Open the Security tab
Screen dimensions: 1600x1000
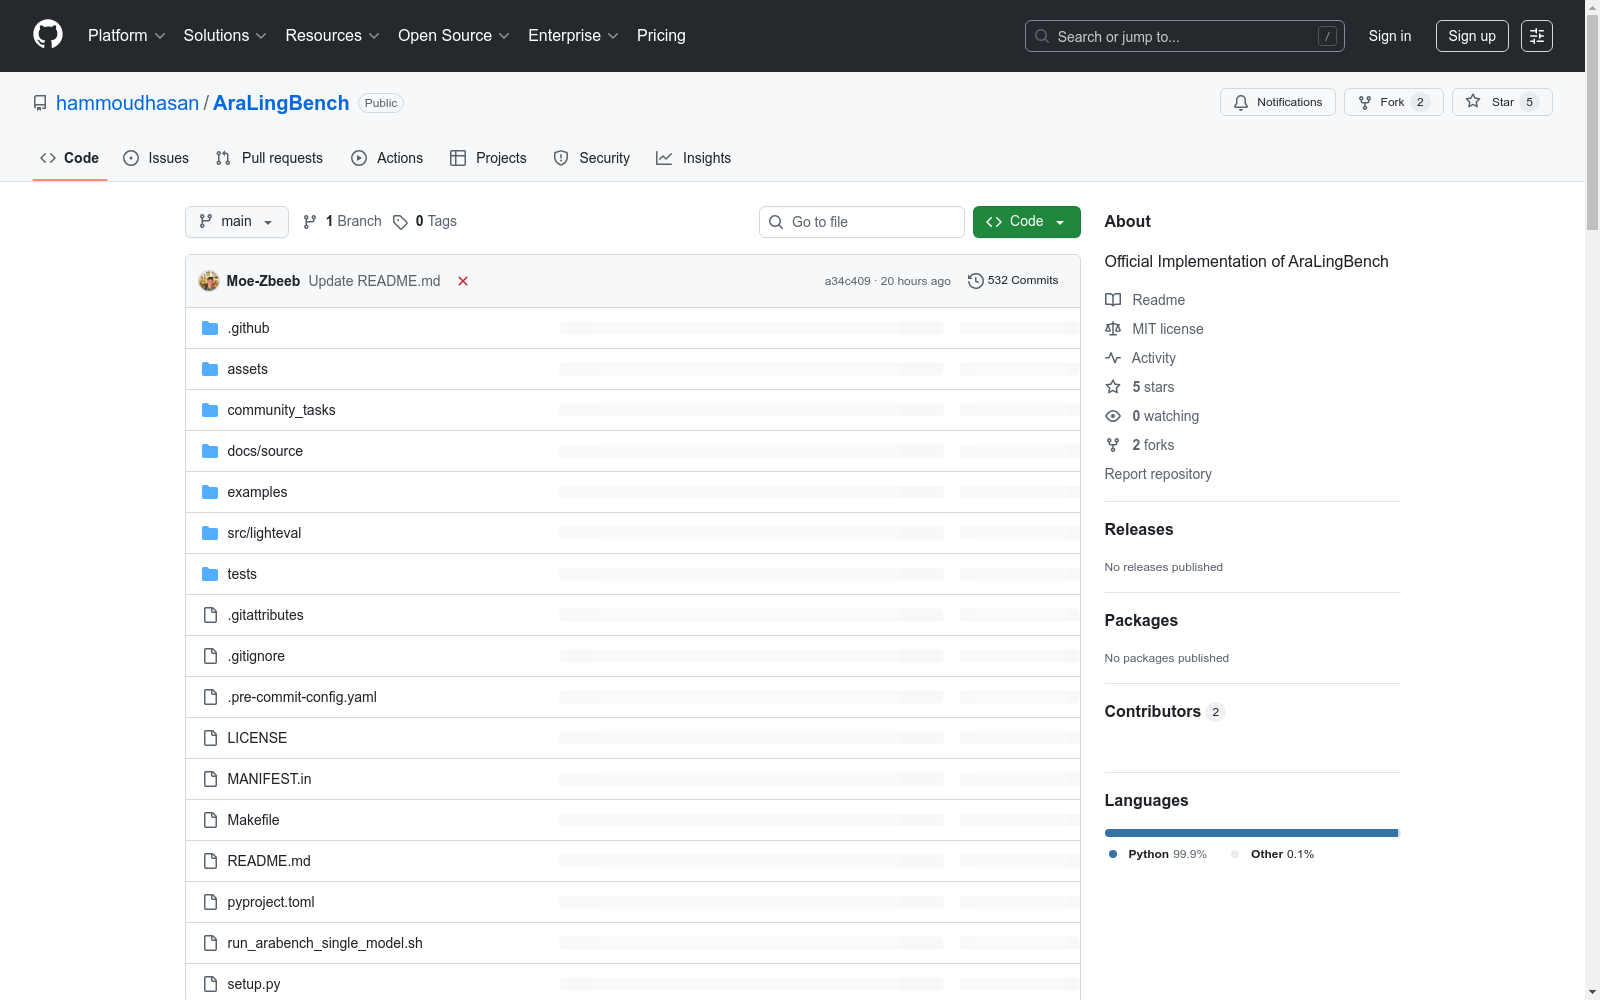[x=592, y=158]
